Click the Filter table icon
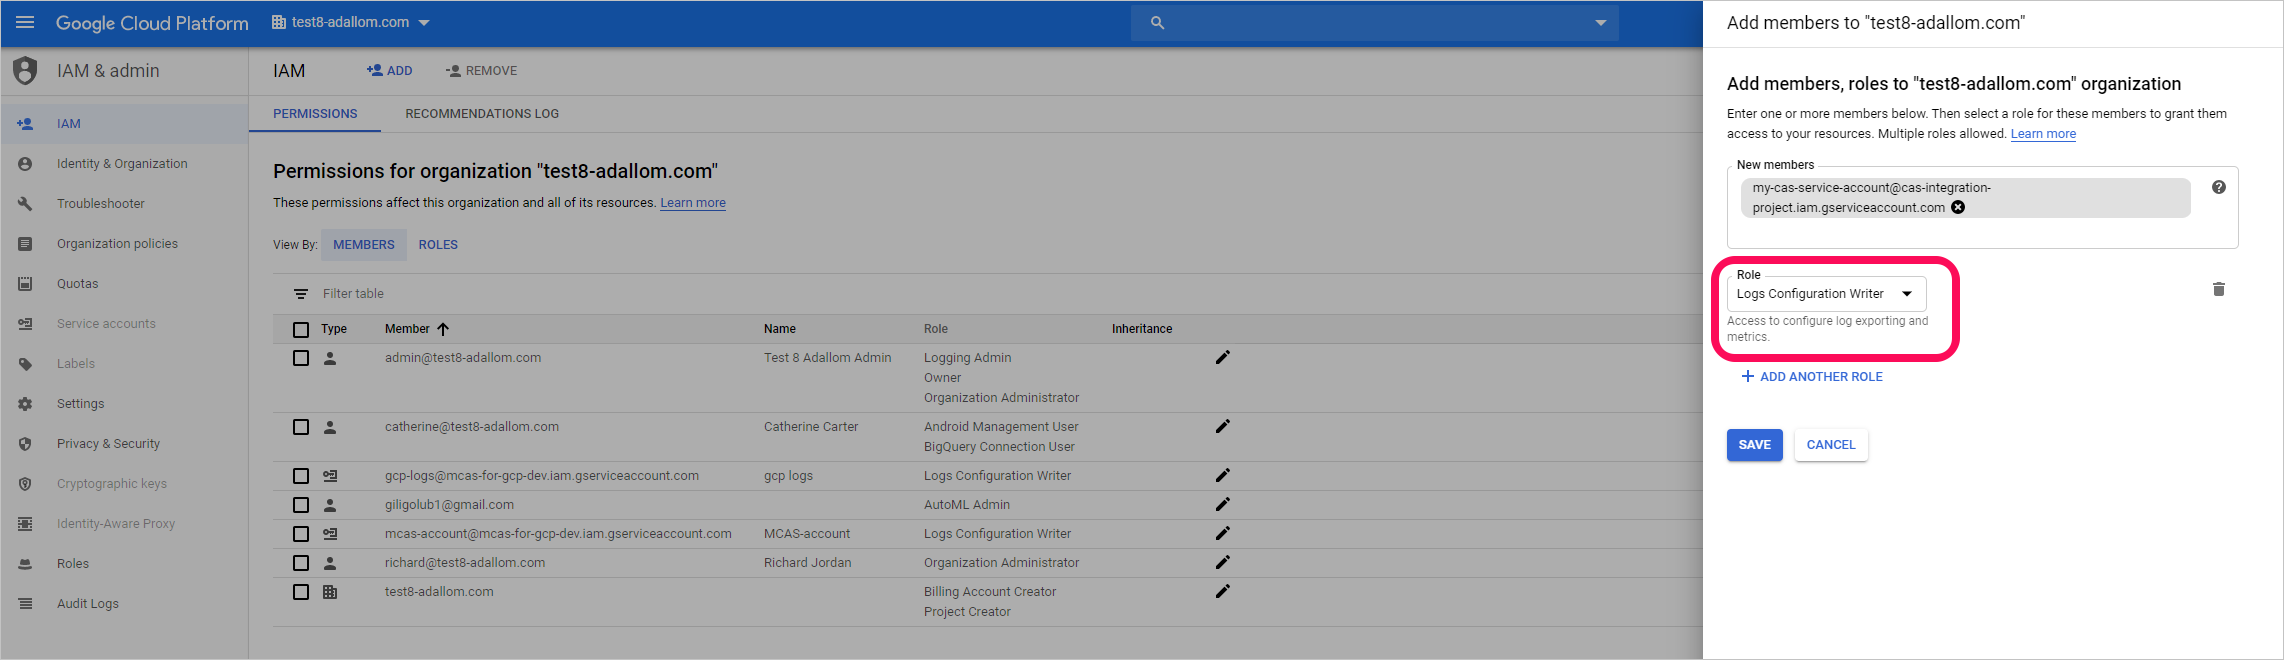The width and height of the screenshot is (2284, 660). pyautogui.click(x=300, y=294)
